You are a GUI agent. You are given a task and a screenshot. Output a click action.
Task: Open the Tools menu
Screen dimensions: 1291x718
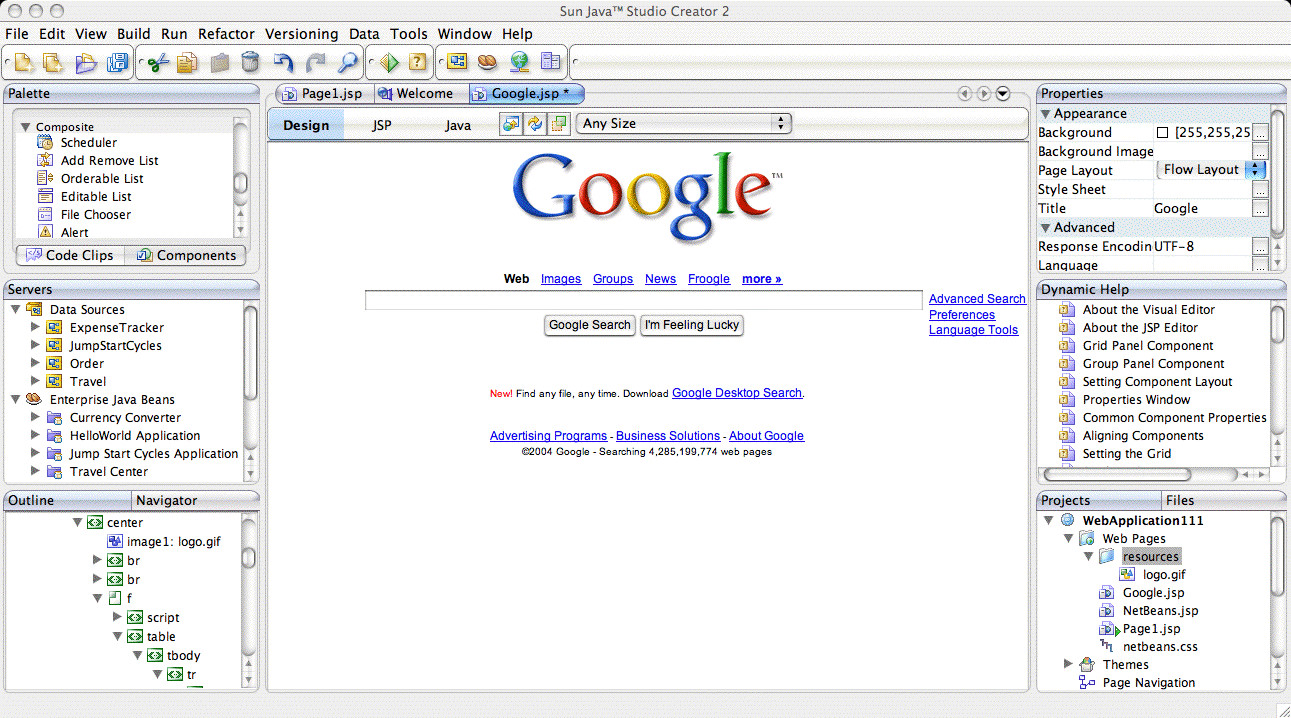click(408, 34)
